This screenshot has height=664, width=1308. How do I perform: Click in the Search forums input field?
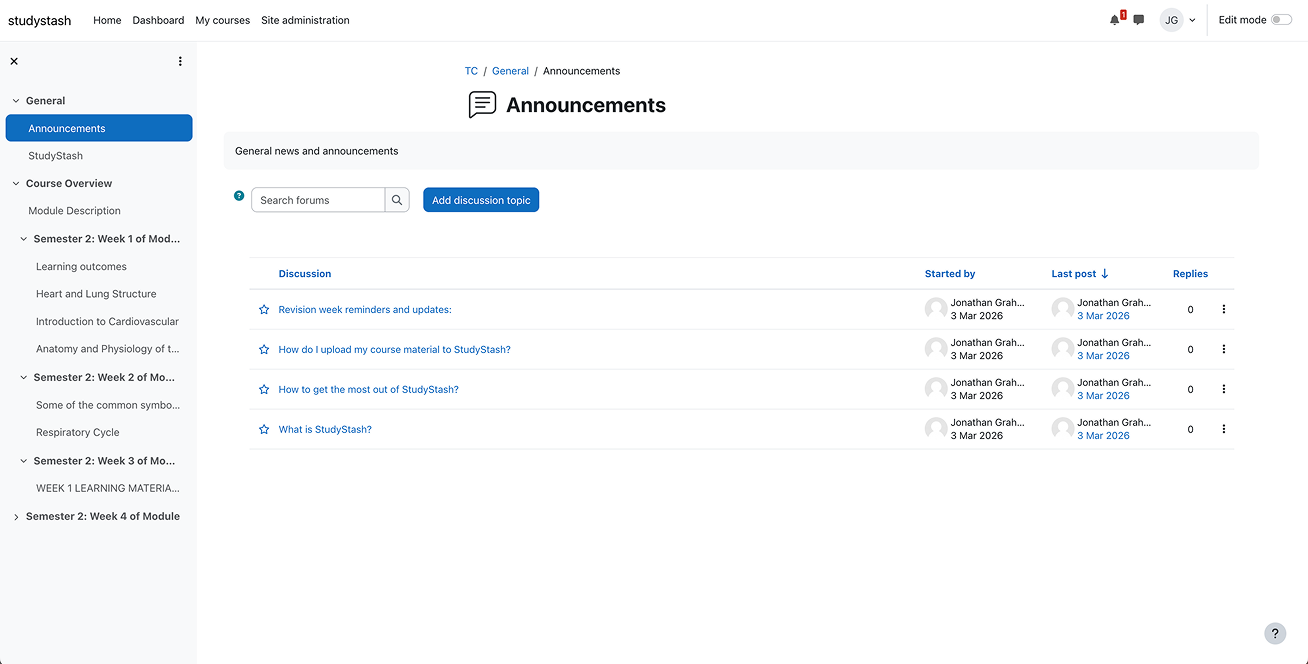pyautogui.click(x=318, y=200)
